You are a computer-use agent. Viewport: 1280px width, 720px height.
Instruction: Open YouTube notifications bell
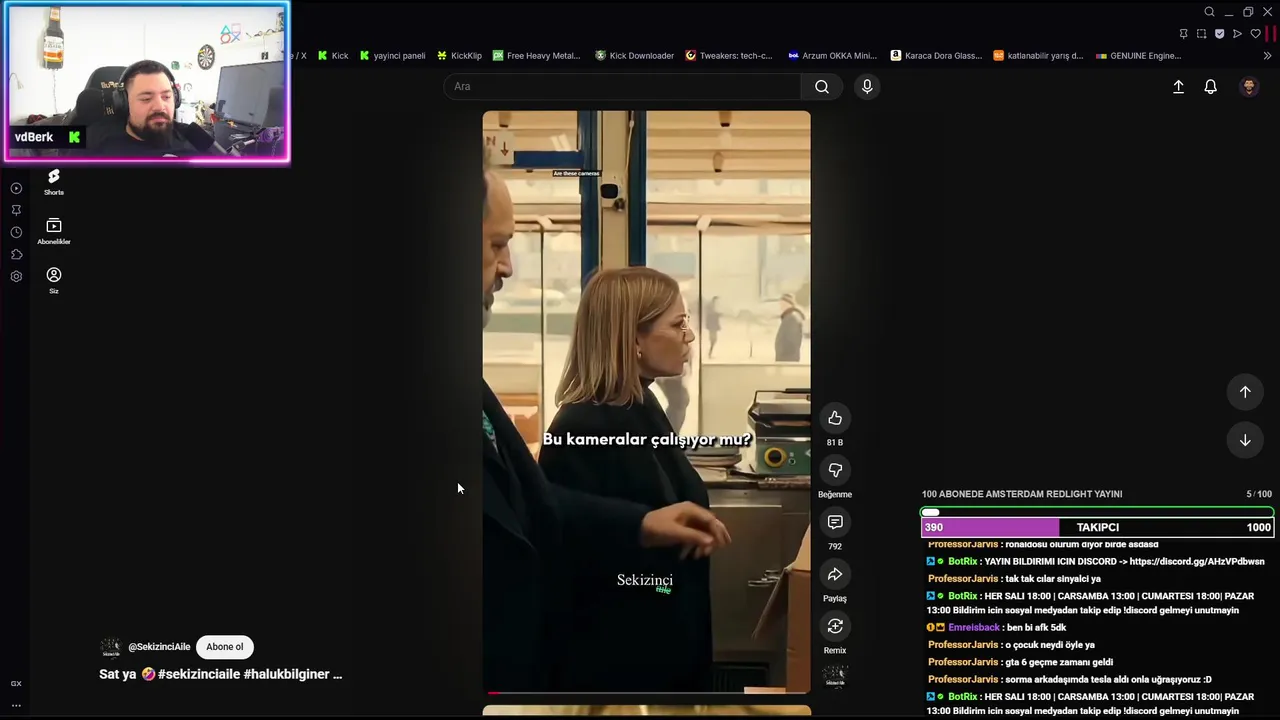click(1210, 87)
